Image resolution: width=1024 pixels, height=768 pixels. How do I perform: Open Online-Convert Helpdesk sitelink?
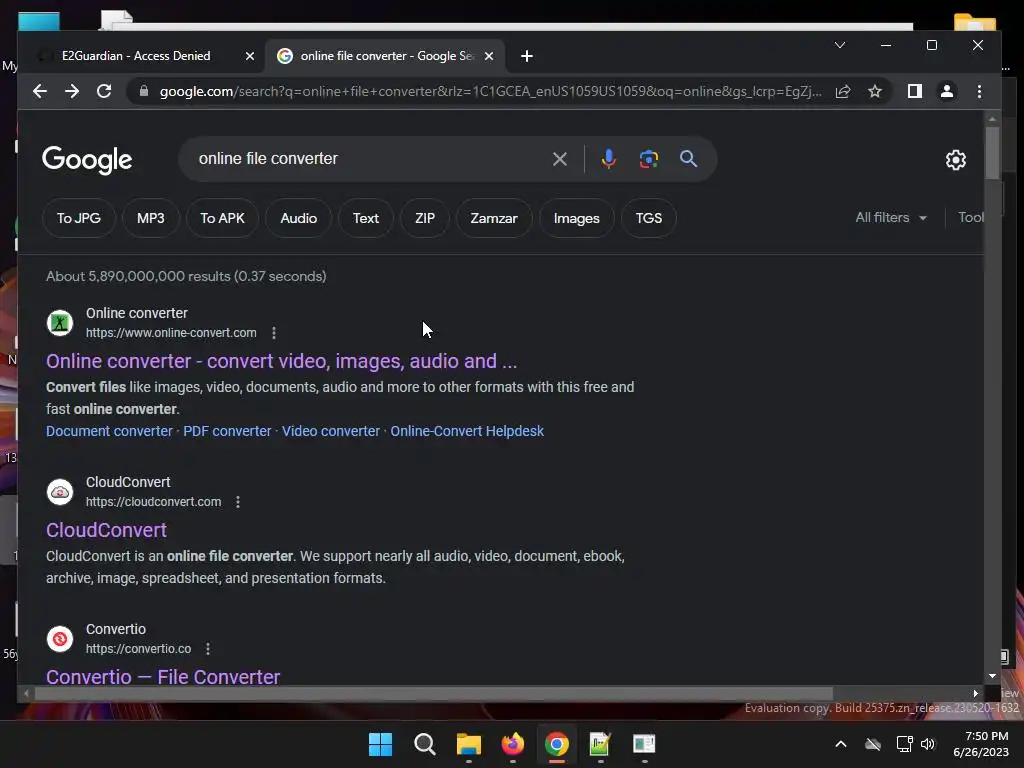pyautogui.click(x=467, y=431)
